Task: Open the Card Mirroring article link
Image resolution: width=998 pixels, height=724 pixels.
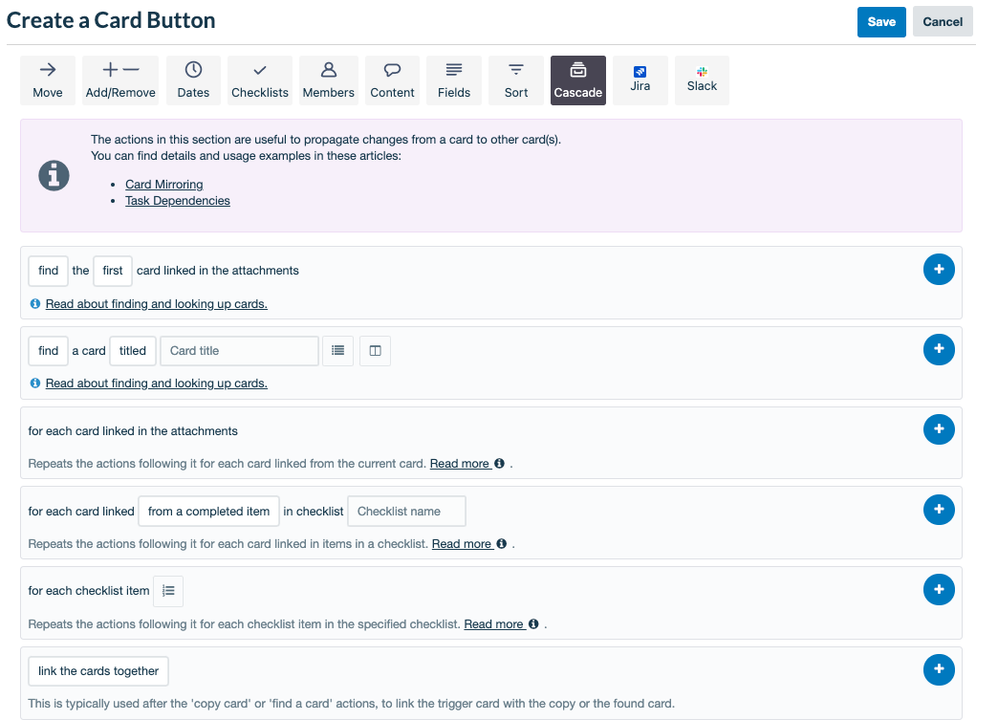Action: click(164, 184)
